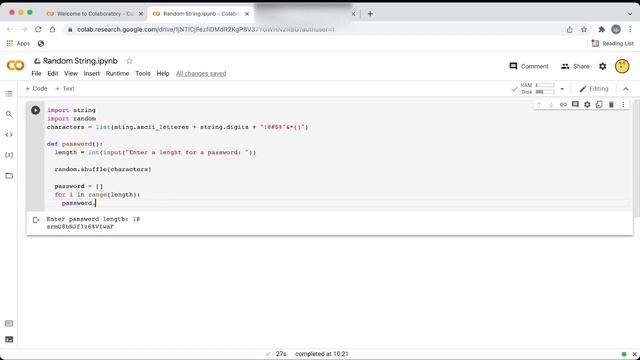Open the code snippets panel

(9, 135)
